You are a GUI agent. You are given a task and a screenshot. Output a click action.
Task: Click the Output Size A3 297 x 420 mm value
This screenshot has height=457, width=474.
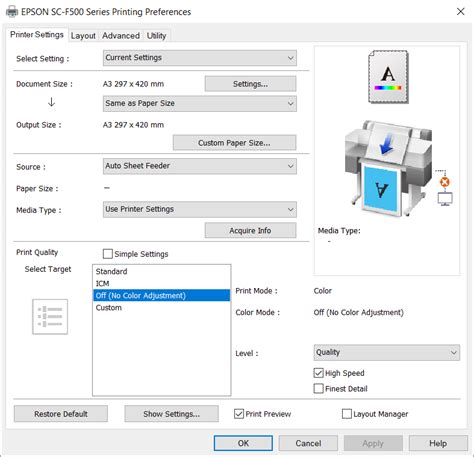coord(133,125)
